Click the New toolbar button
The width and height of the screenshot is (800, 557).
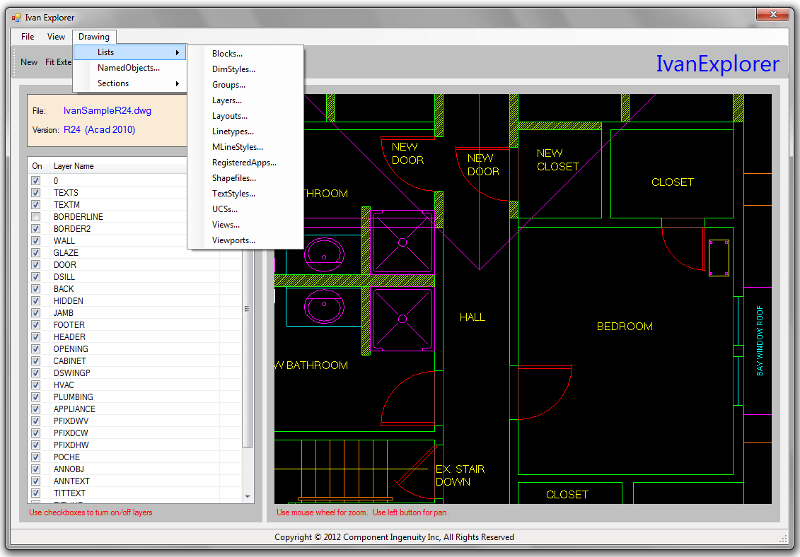point(29,62)
